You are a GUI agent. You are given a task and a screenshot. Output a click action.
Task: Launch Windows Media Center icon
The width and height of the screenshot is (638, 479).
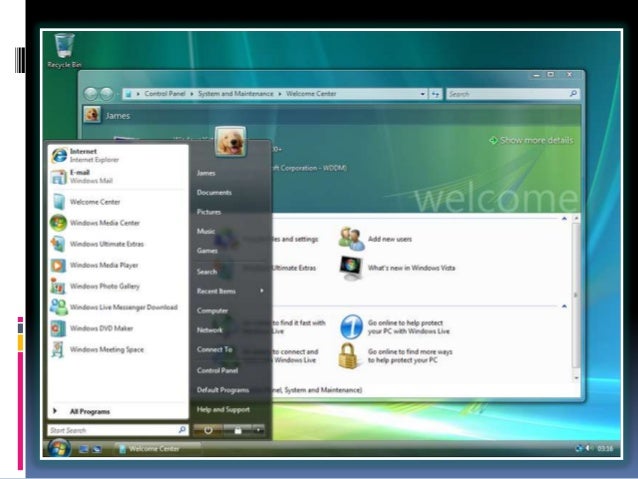coord(59,223)
